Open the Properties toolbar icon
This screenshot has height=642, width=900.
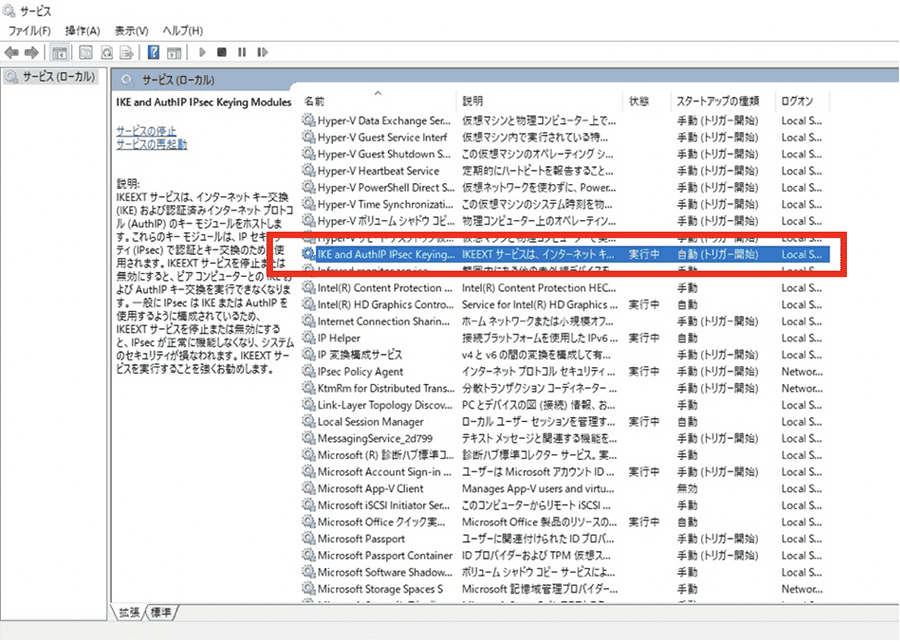click(86, 53)
